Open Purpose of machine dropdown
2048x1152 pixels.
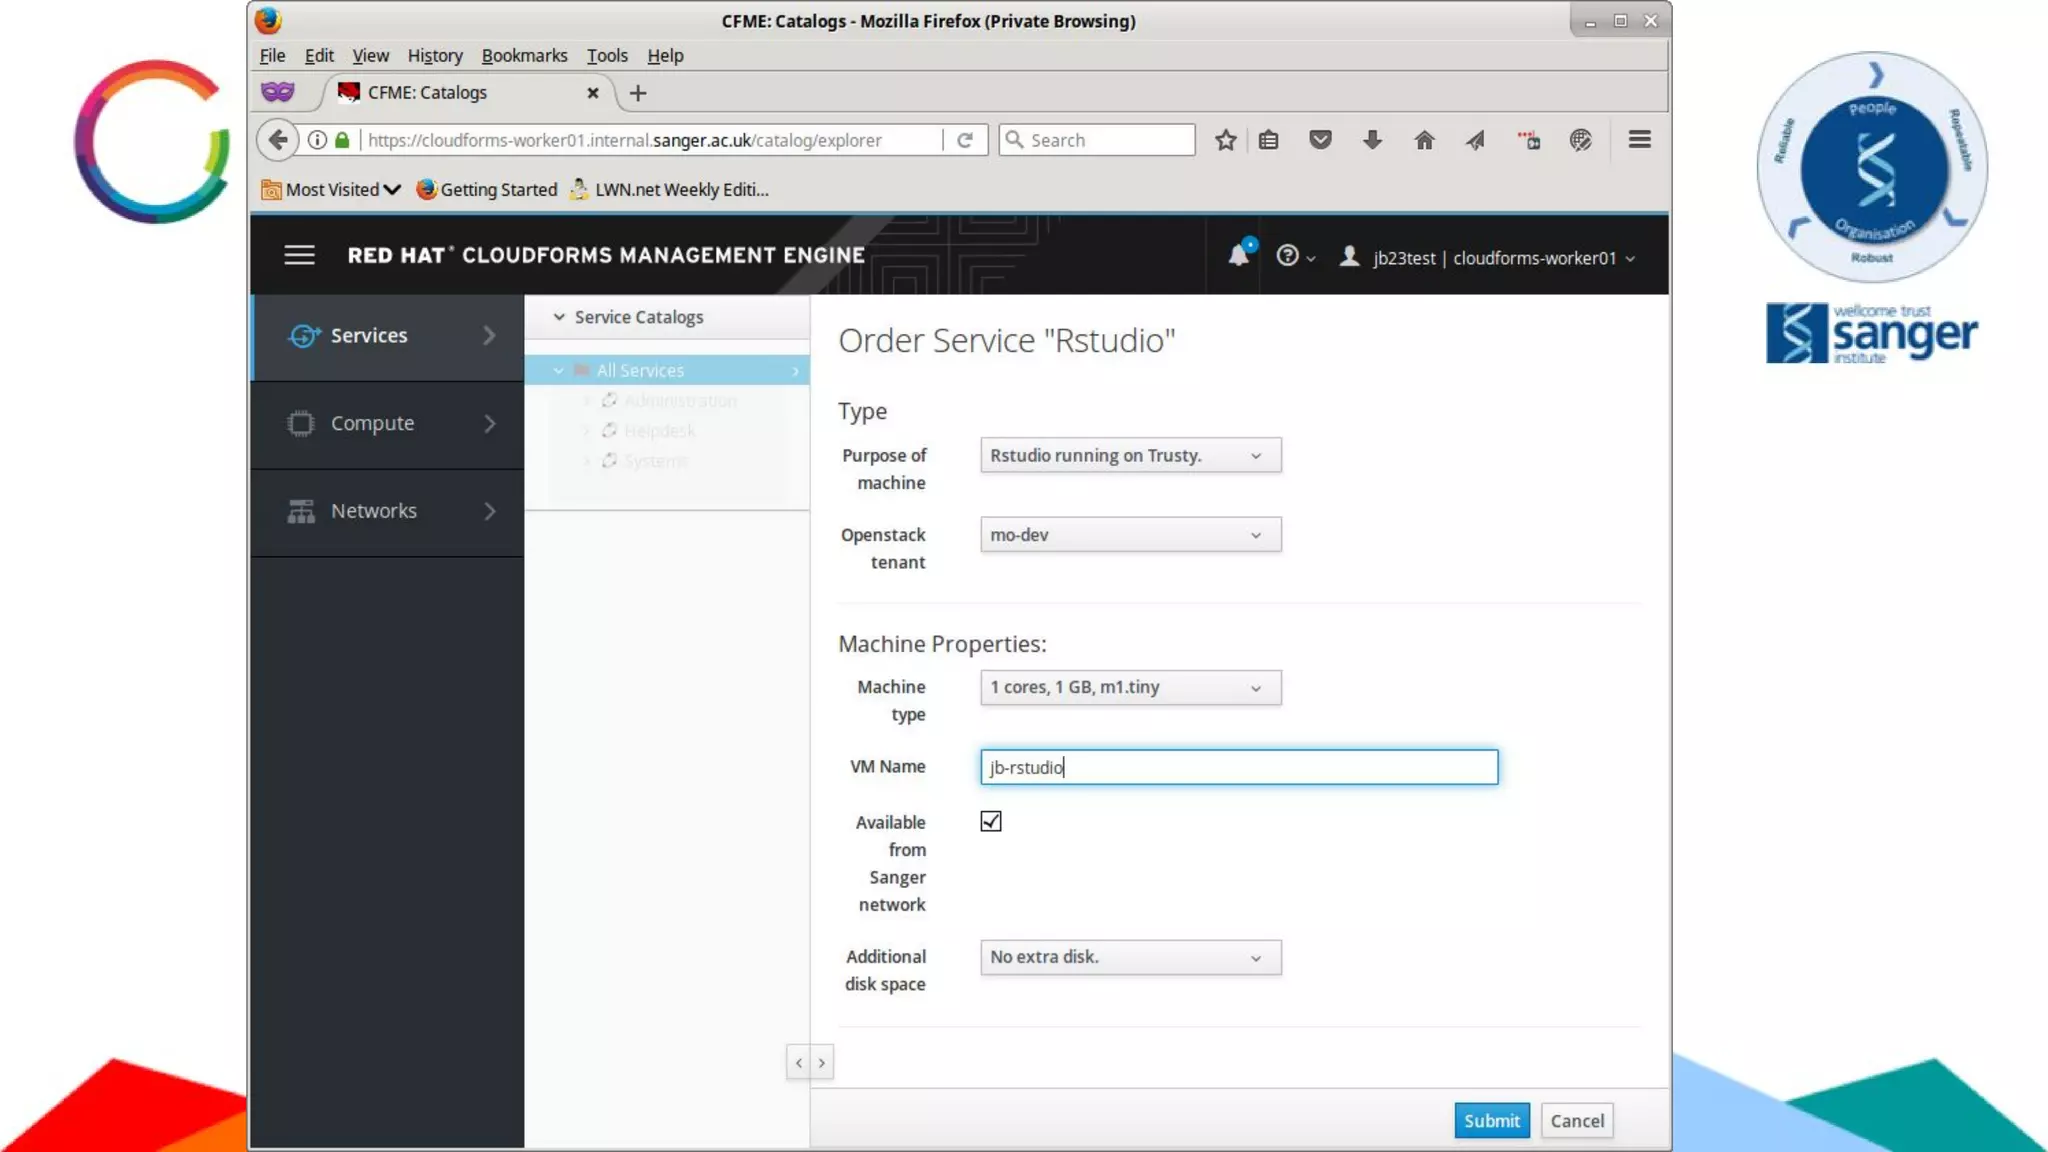coord(1130,456)
